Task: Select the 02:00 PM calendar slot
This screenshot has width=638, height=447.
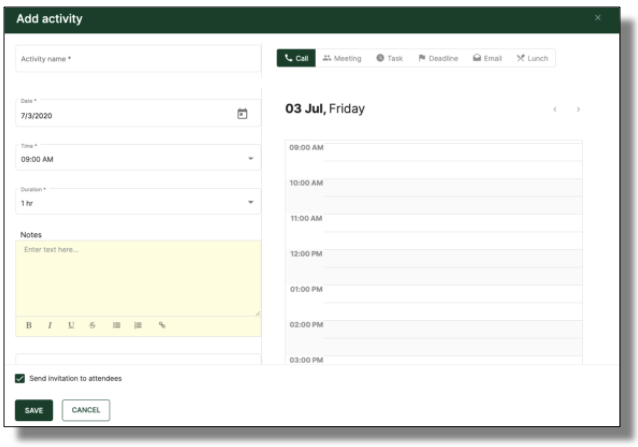Action: tap(452, 338)
